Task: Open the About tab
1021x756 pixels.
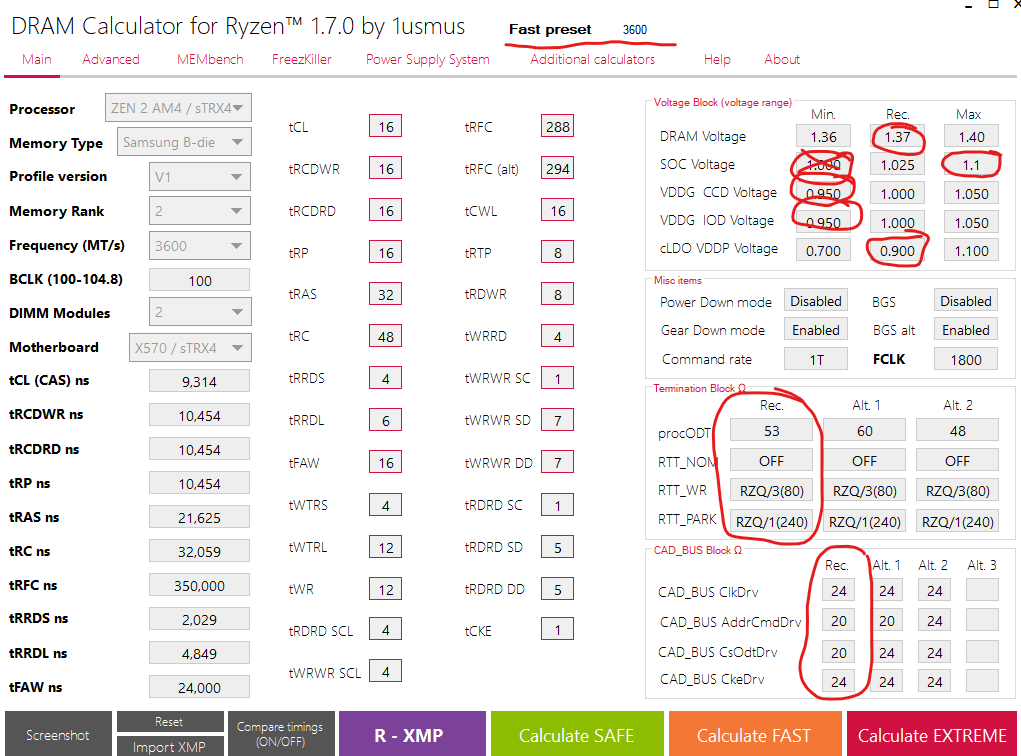Action: coord(781,59)
